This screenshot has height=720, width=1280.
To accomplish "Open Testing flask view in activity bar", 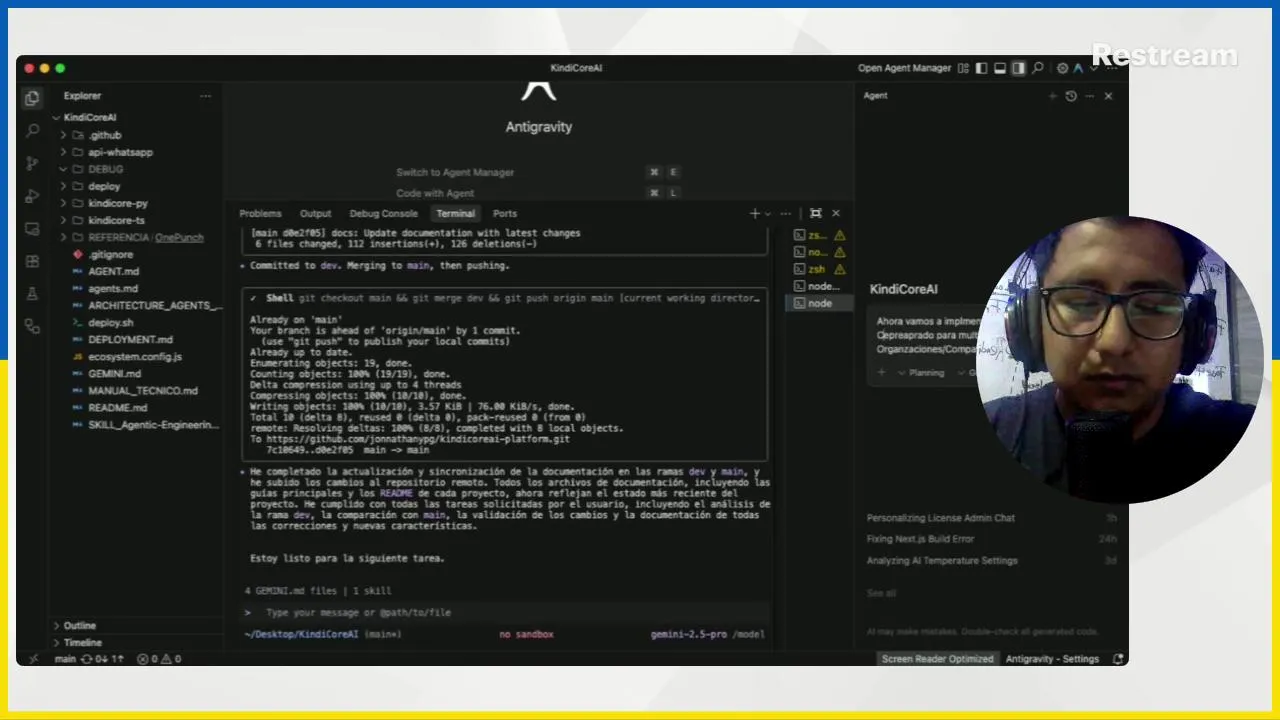I will coord(32,294).
